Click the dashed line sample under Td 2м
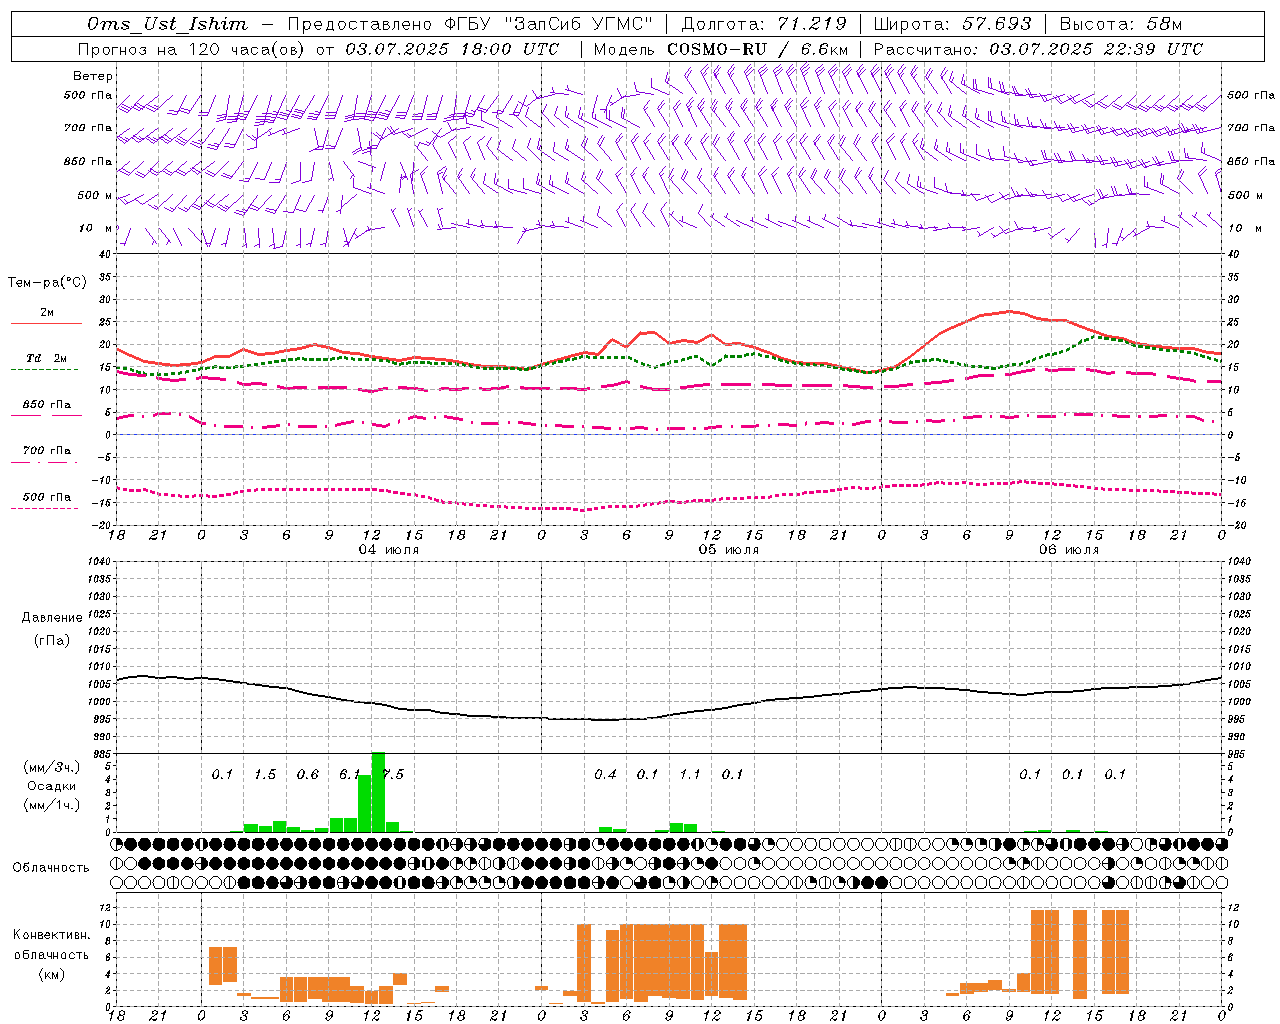Viewport: 1280px width, 1024px height. point(44,370)
